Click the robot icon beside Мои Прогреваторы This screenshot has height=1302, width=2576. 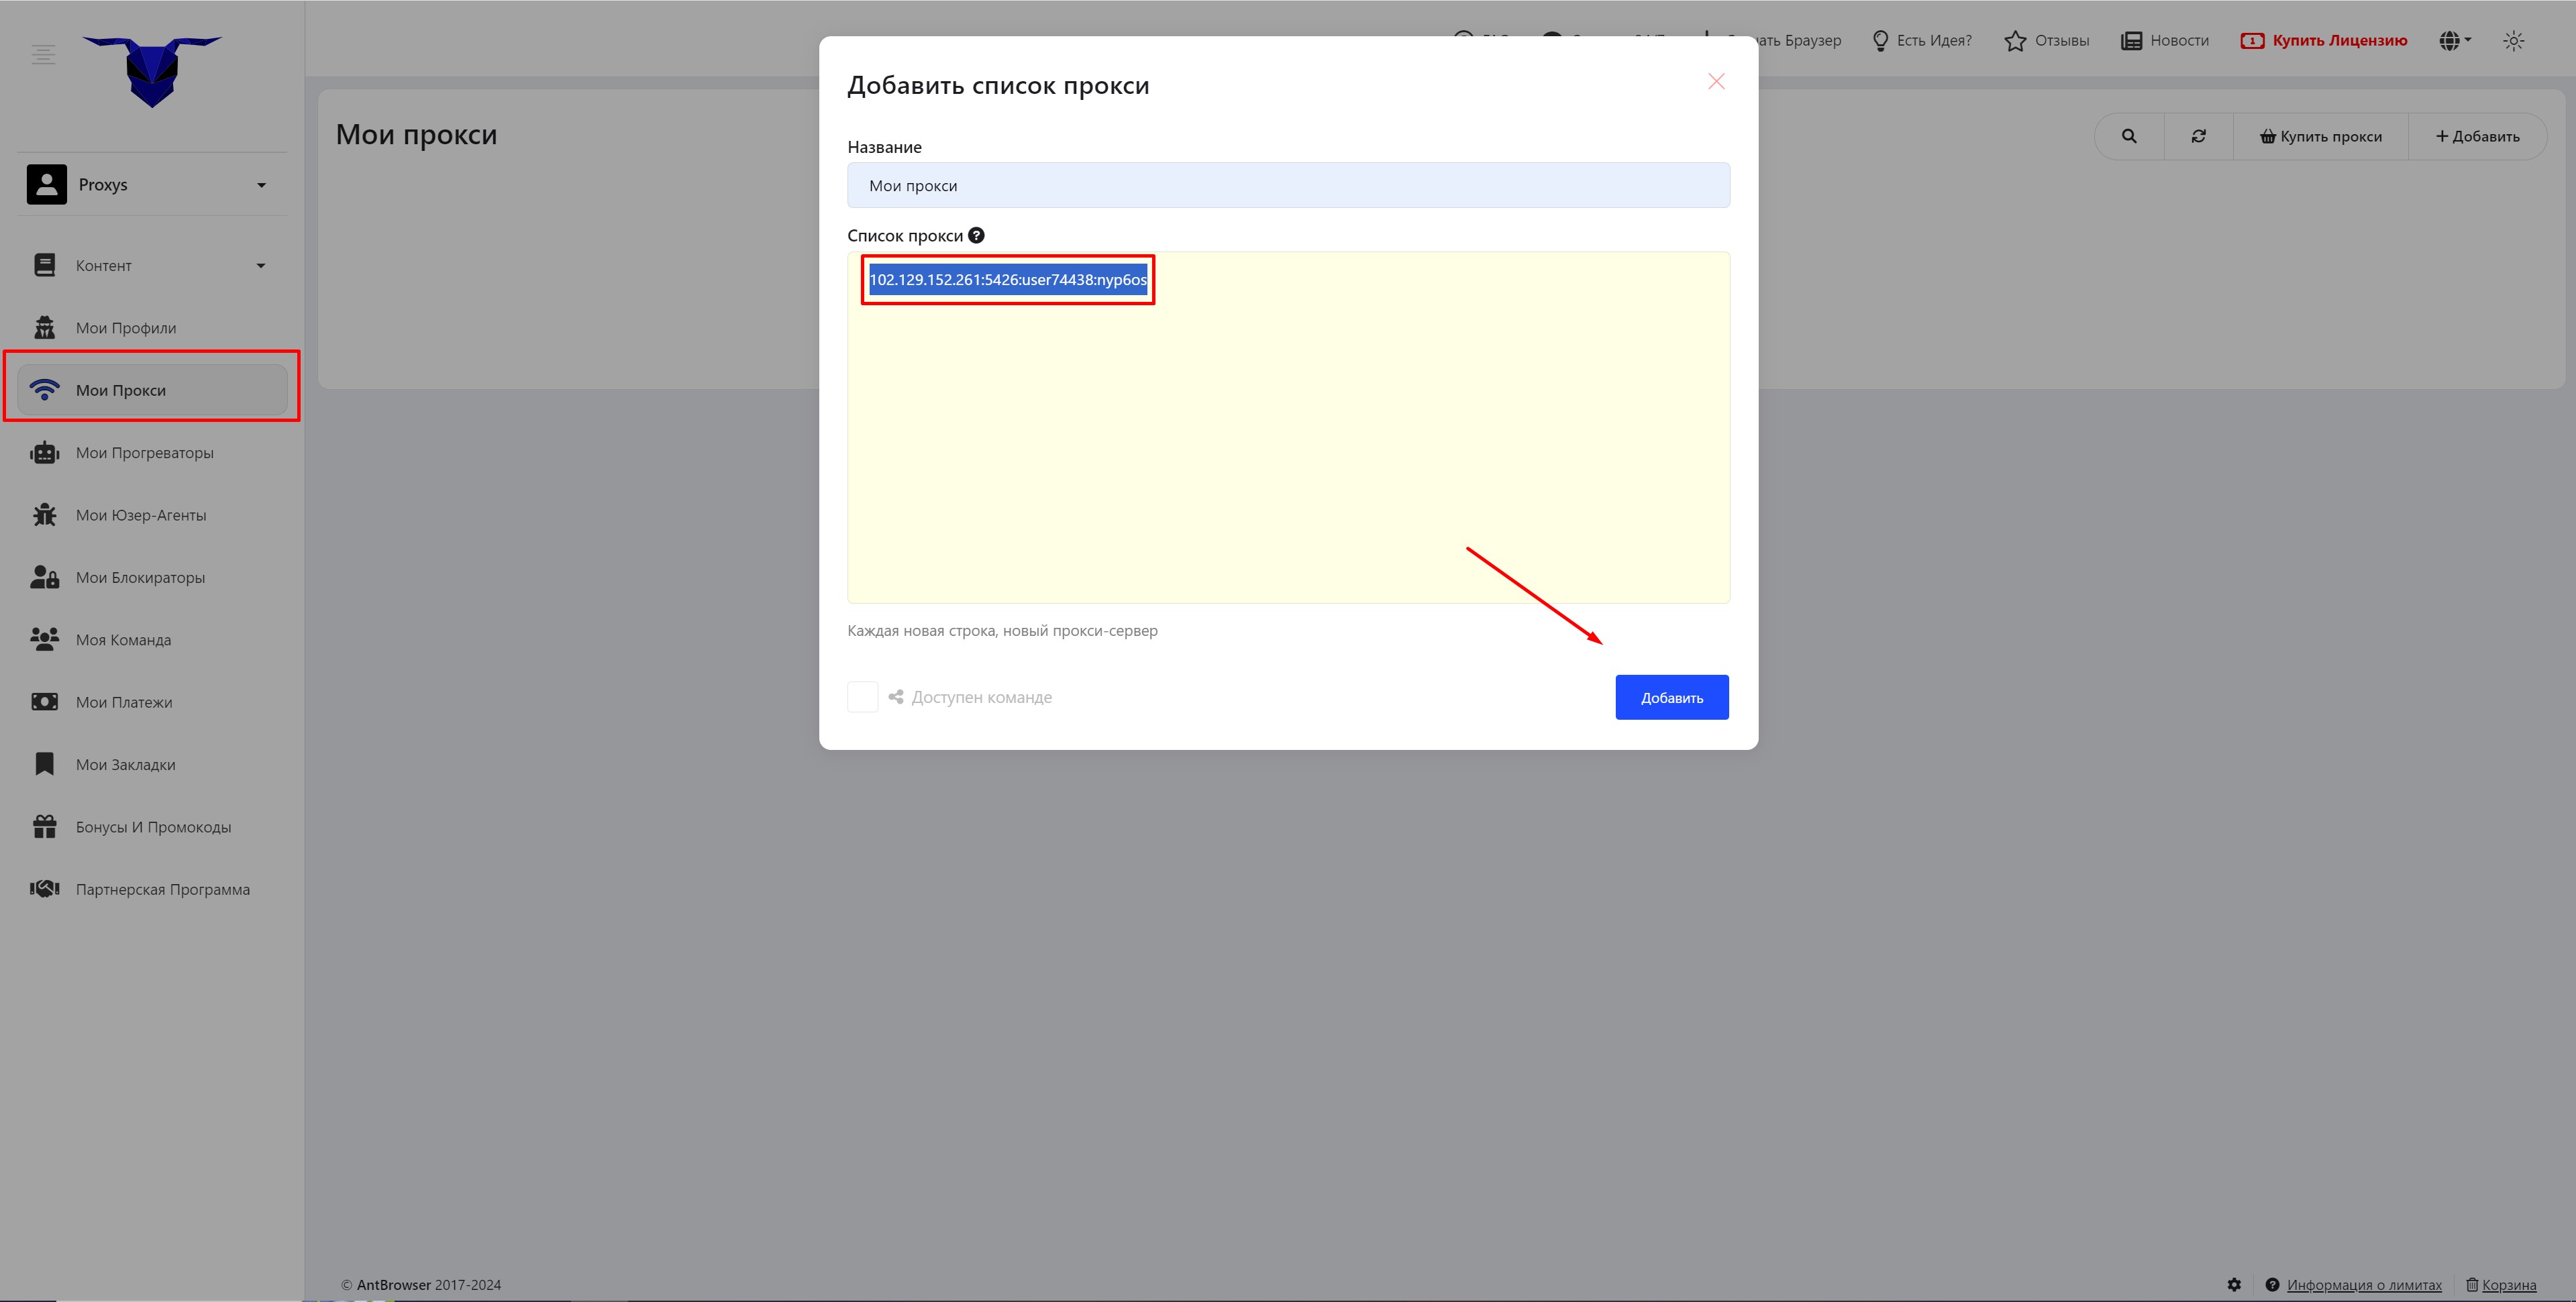click(x=45, y=452)
